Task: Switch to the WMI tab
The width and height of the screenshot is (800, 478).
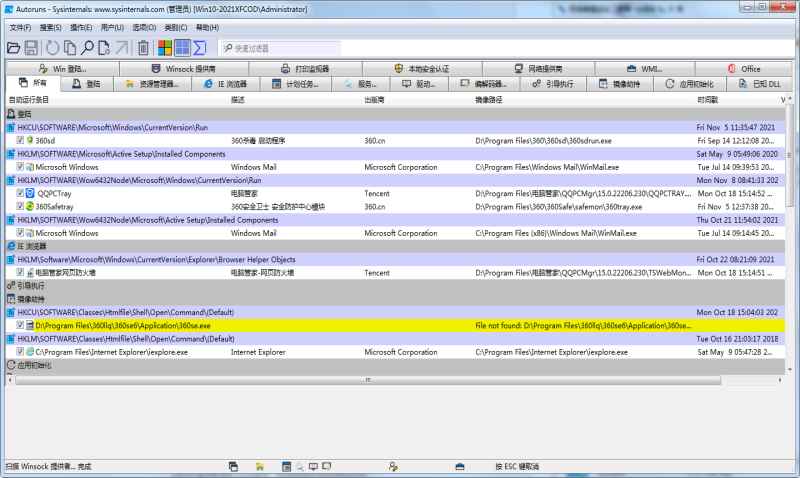Action: pyautogui.click(x=644, y=68)
